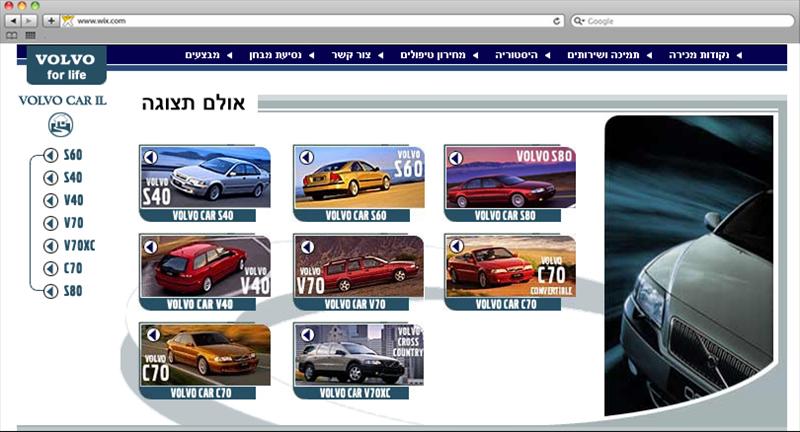The width and height of the screenshot is (800, 432).
Task: Click the arrow icon next to C70 in sidebar
Action: (x=51, y=268)
